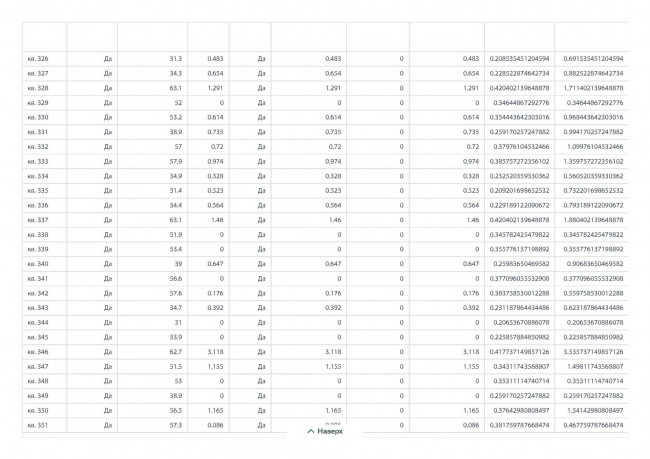The width and height of the screenshot is (650, 459).
Task: Click the up chevron icon beside Наверх
Action: (x=310, y=432)
